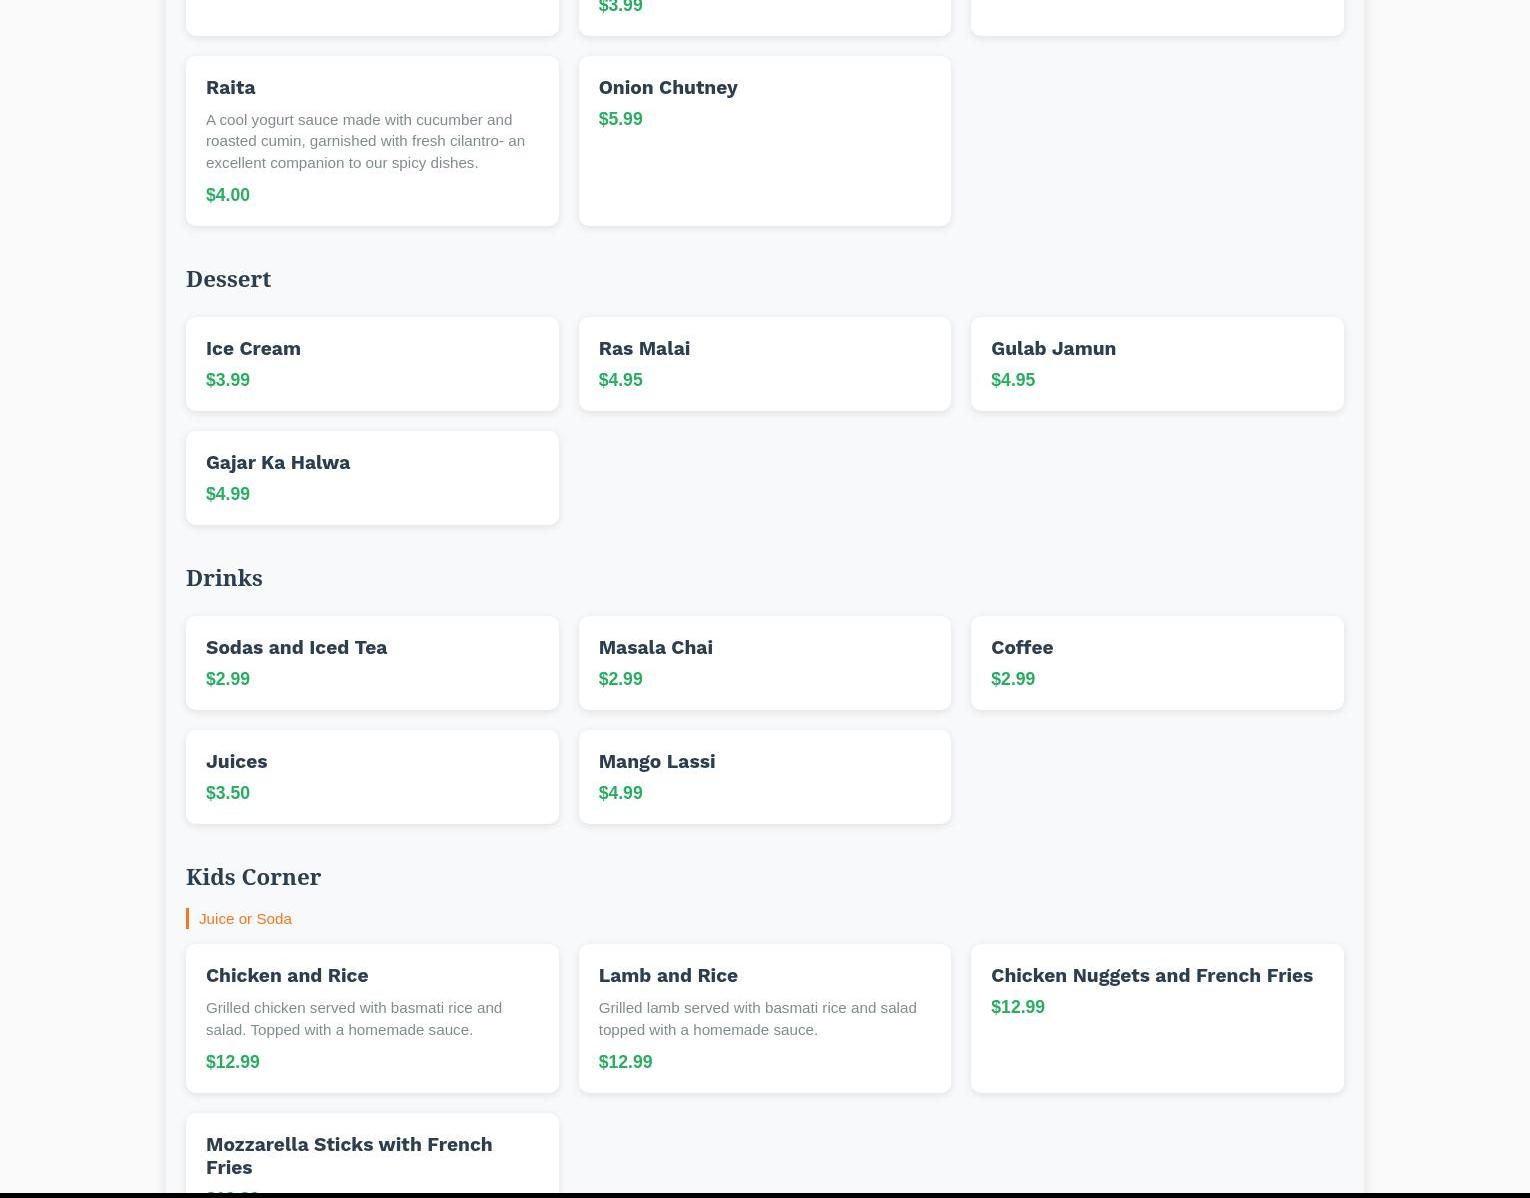Click the Onion Chutney item

[x=764, y=140]
